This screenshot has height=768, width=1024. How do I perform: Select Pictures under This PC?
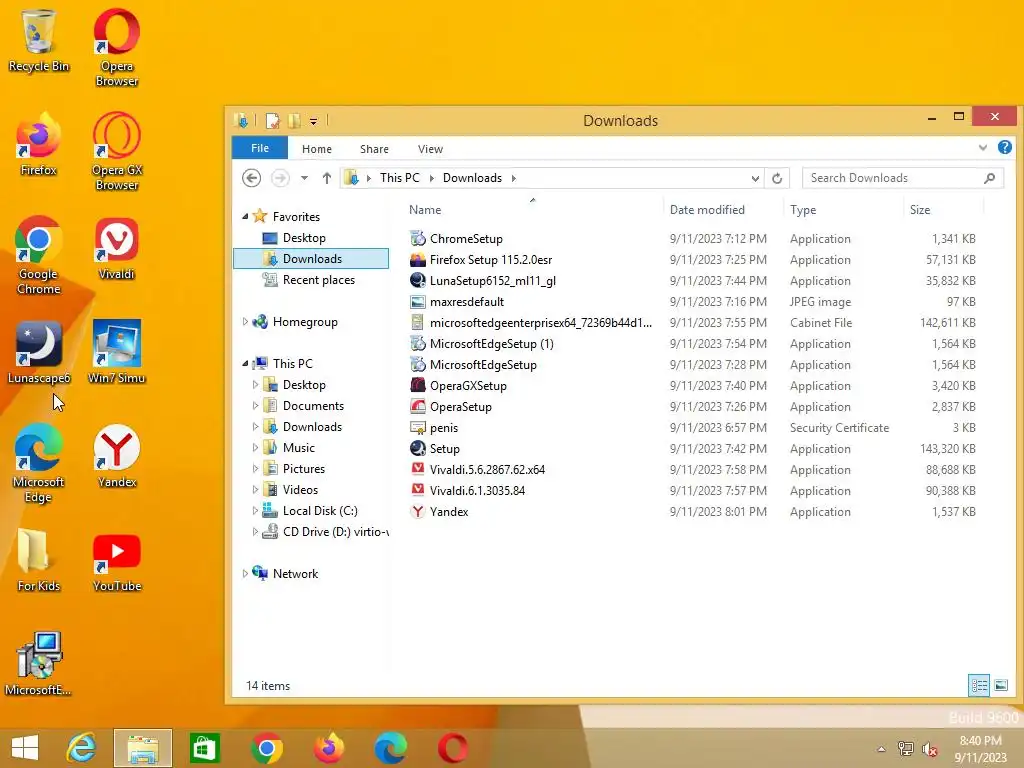click(304, 468)
